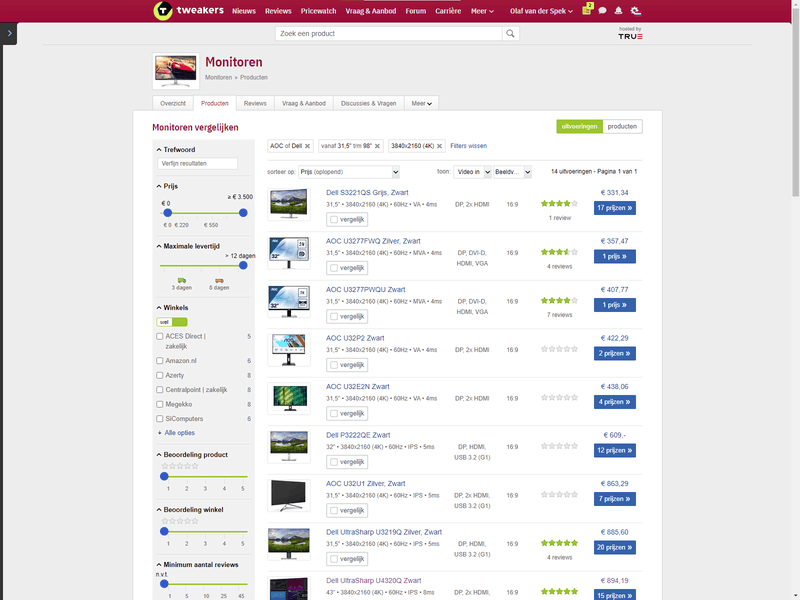Open Pricewatch in the top navigation
The width and height of the screenshot is (800, 600).
click(318, 11)
